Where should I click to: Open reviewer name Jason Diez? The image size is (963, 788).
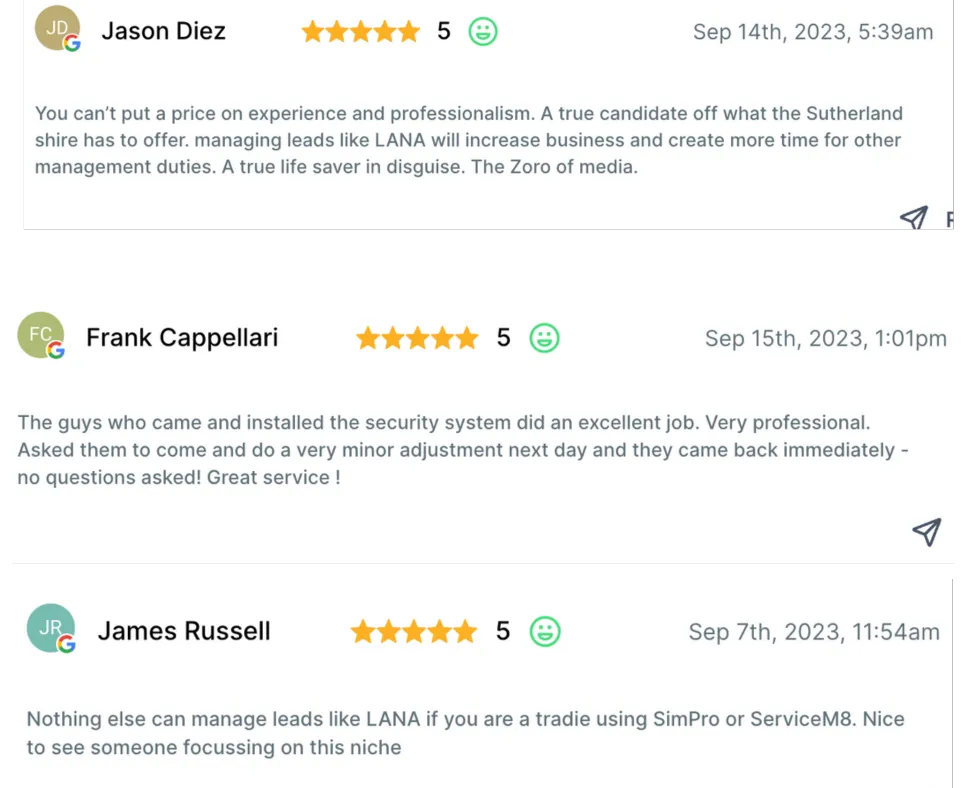pos(163,31)
